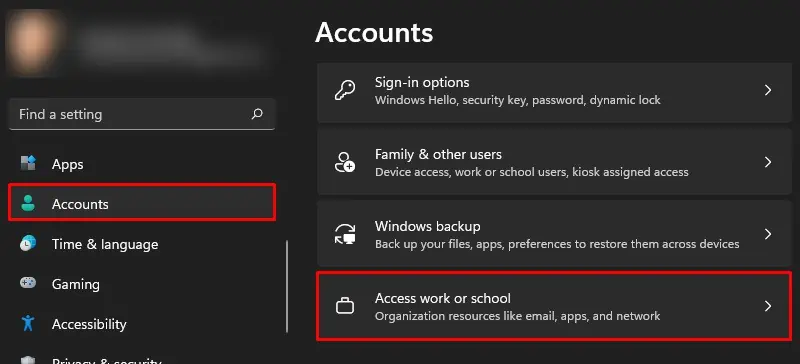
Task: Click the Access work or school briefcase icon
Action: [x=345, y=306]
